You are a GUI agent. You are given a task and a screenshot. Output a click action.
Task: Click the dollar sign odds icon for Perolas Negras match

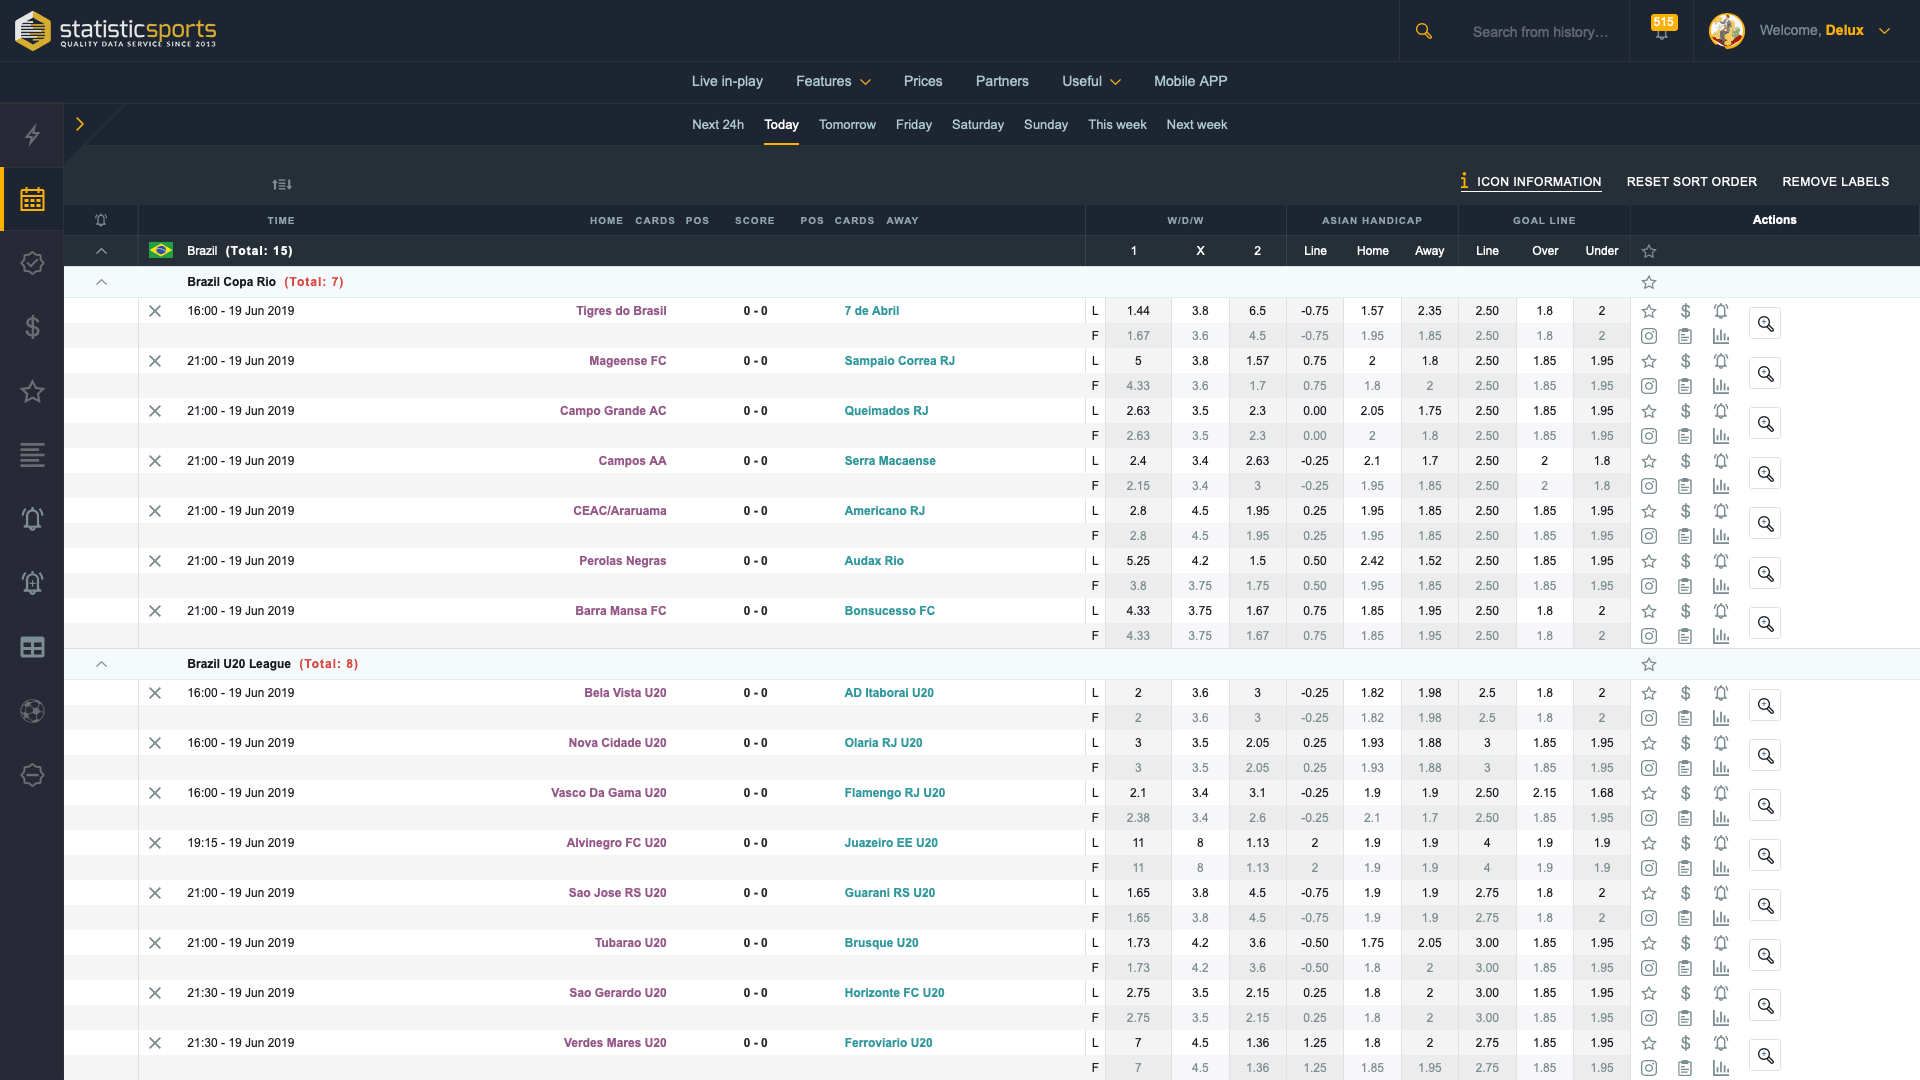click(x=1685, y=560)
